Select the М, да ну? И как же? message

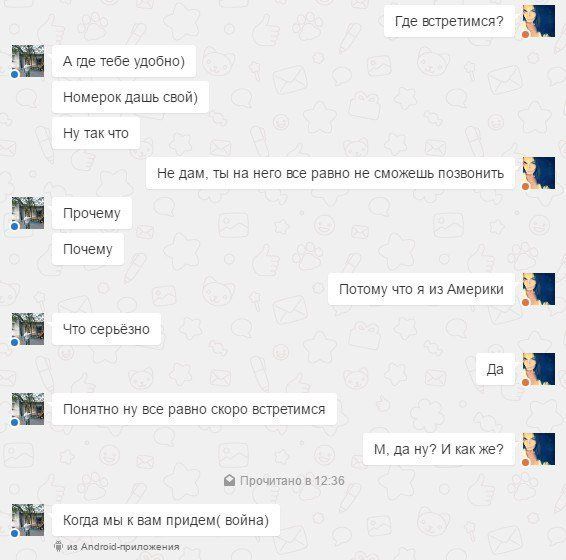coord(439,449)
